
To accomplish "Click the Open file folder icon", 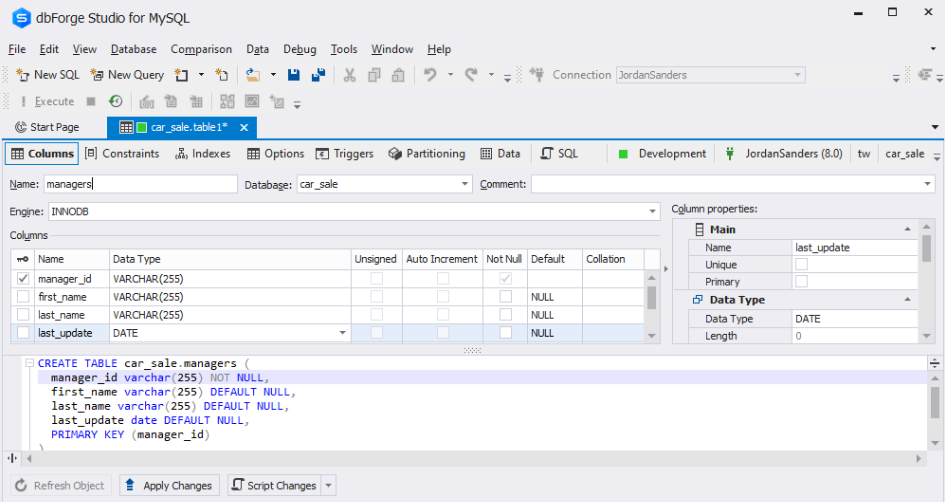I will click(253, 75).
